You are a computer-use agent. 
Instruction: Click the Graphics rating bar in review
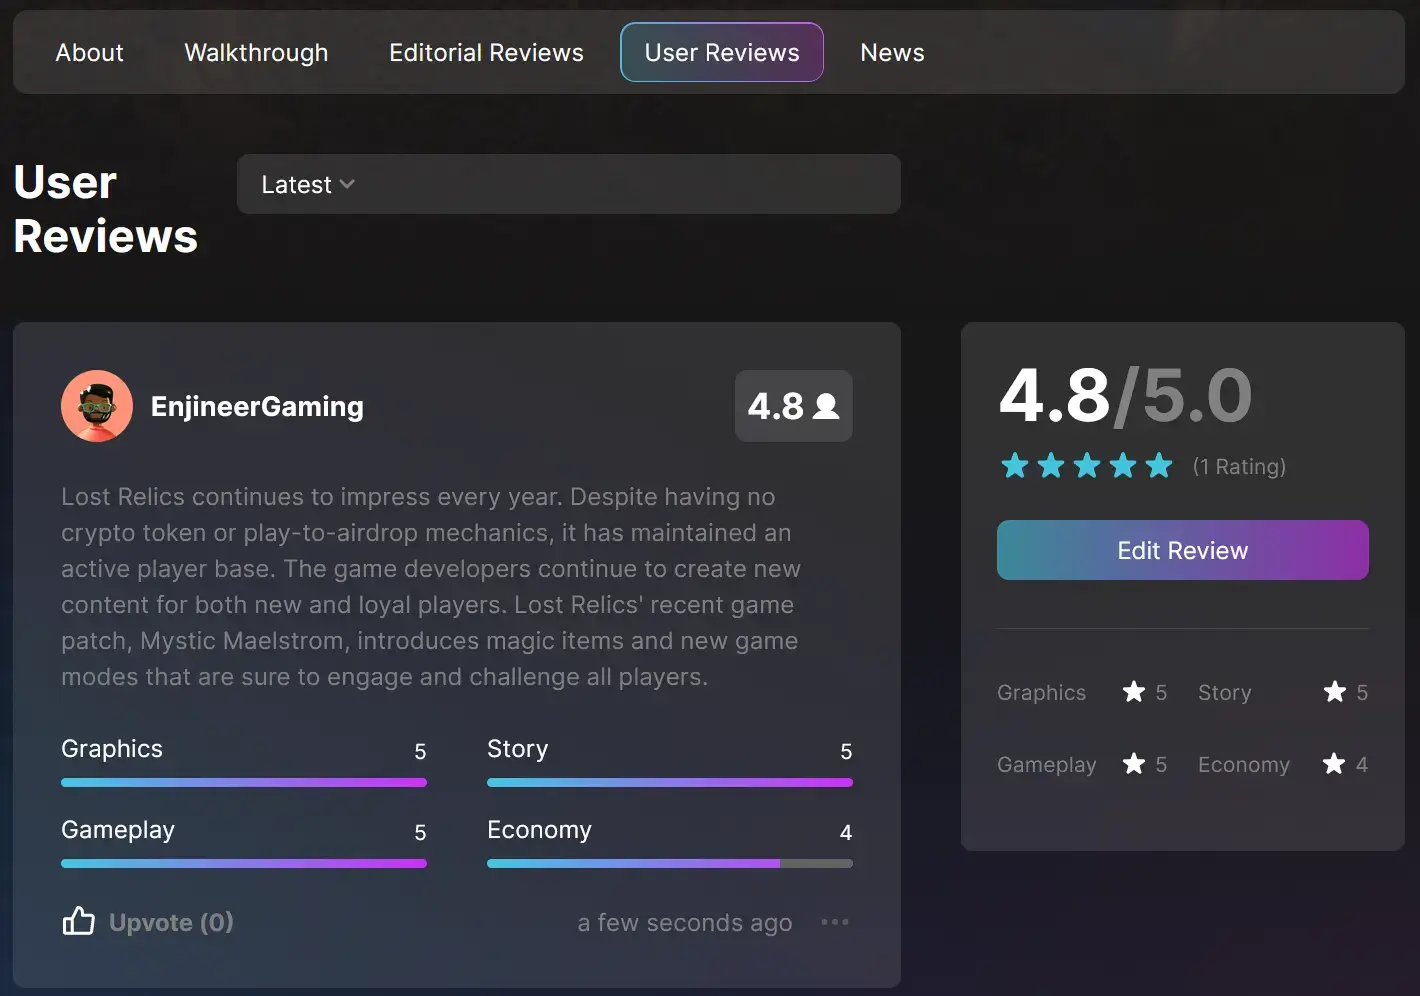click(244, 783)
